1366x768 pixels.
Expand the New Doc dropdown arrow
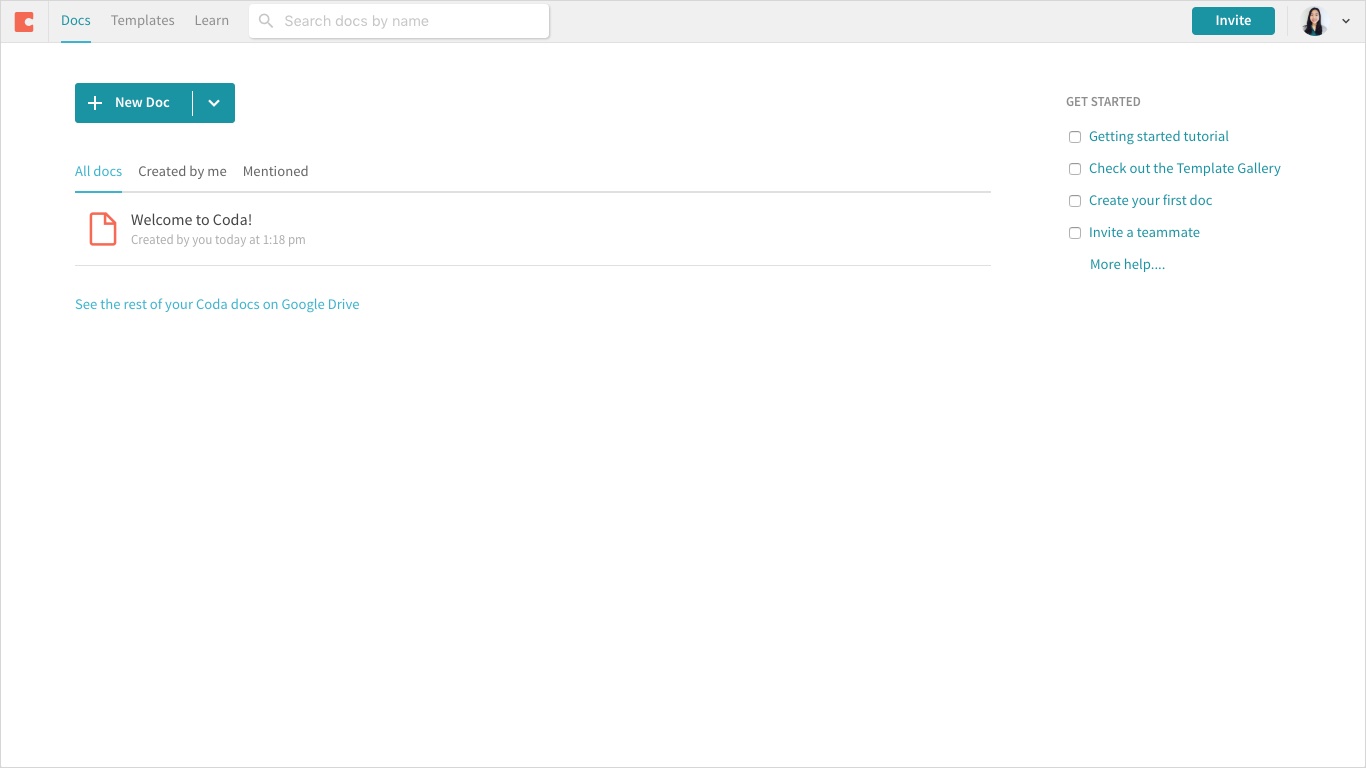click(x=214, y=103)
